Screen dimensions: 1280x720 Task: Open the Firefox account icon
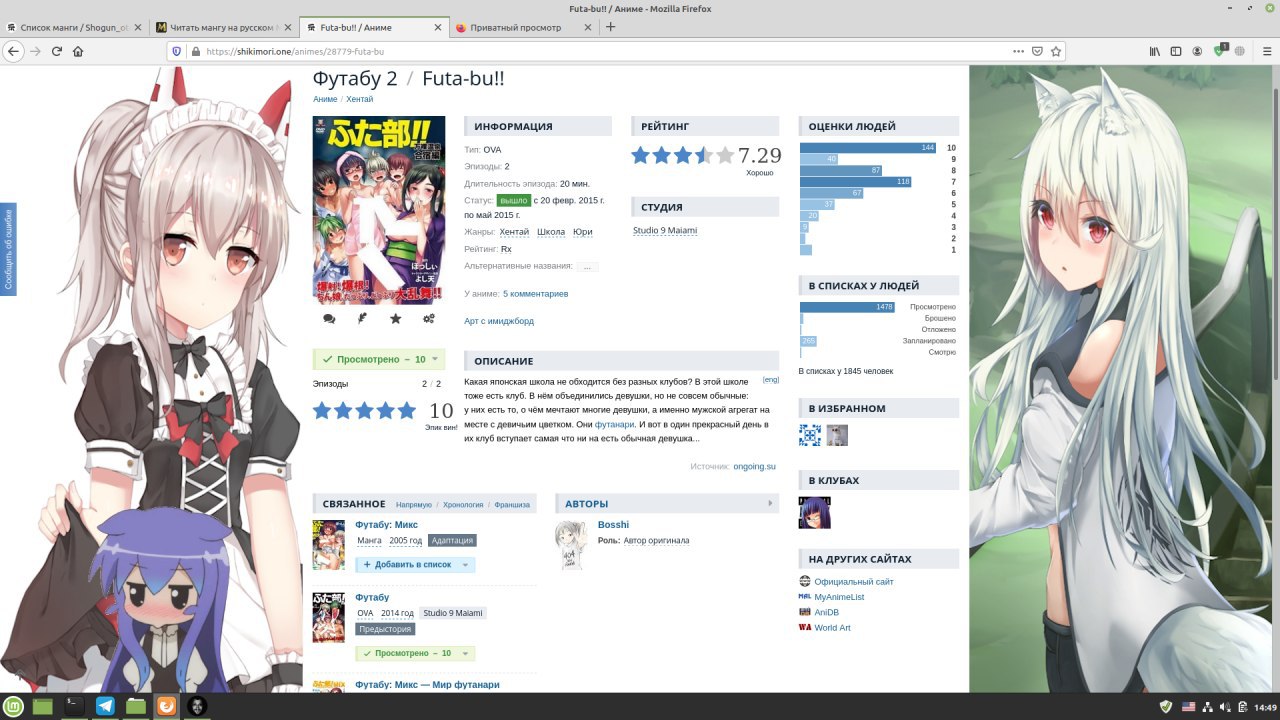(x=1197, y=51)
